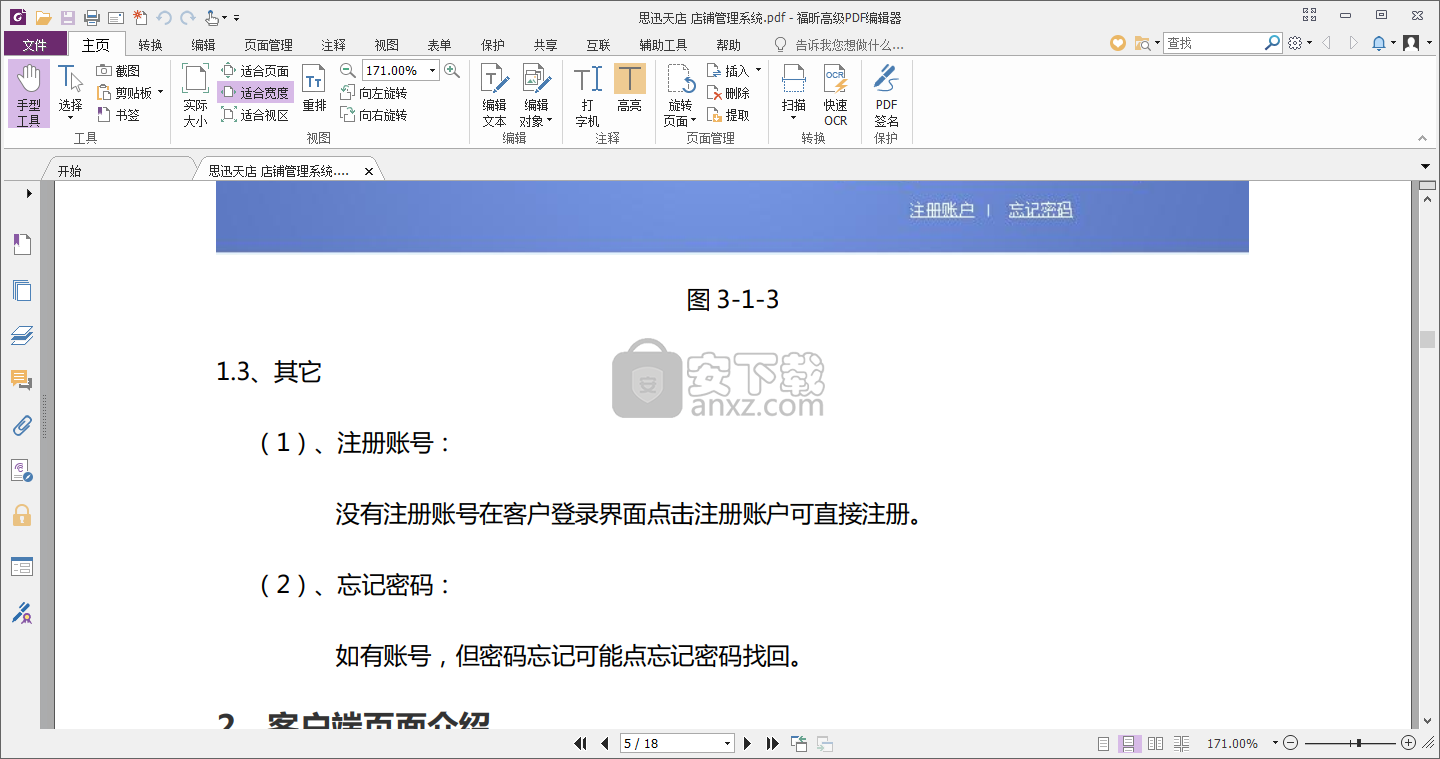Go to the first page
Viewport: 1440px width, 759px height.
click(580, 743)
